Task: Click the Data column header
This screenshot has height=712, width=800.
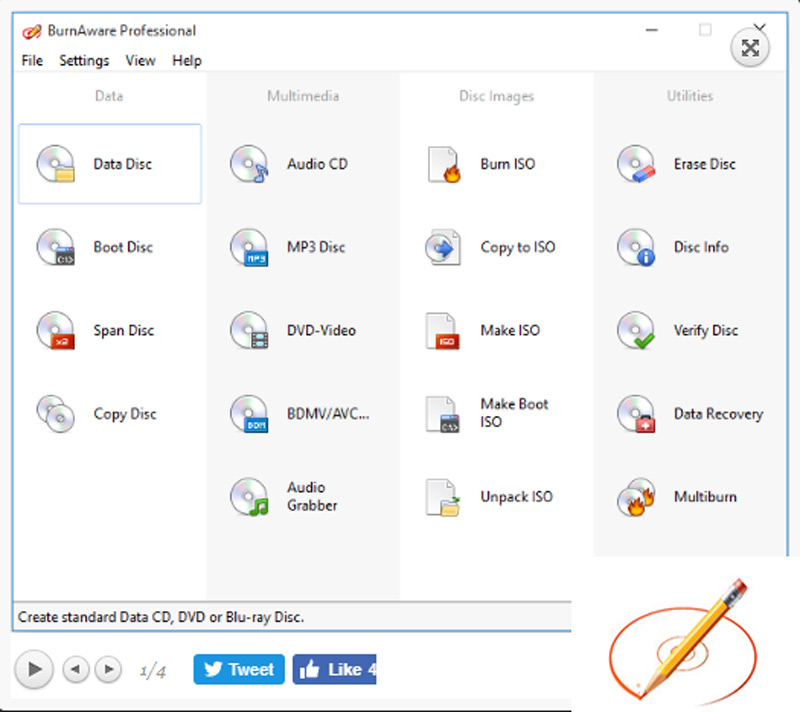Action: click(x=109, y=96)
